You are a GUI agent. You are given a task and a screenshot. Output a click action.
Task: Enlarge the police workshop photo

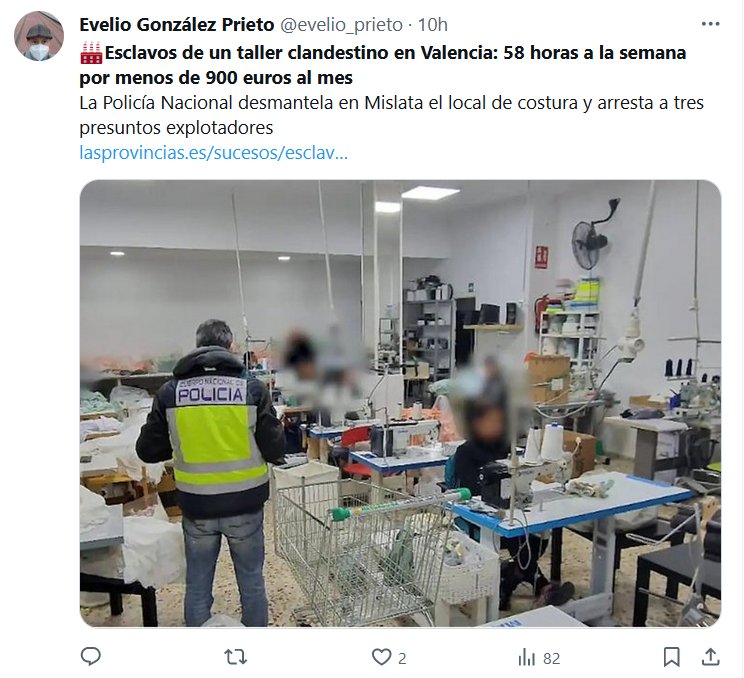click(x=400, y=403)
